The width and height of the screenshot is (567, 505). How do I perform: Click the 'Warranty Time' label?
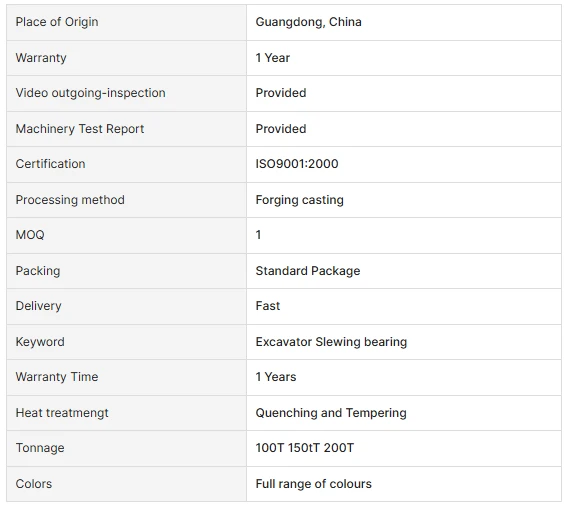point(57,377)
